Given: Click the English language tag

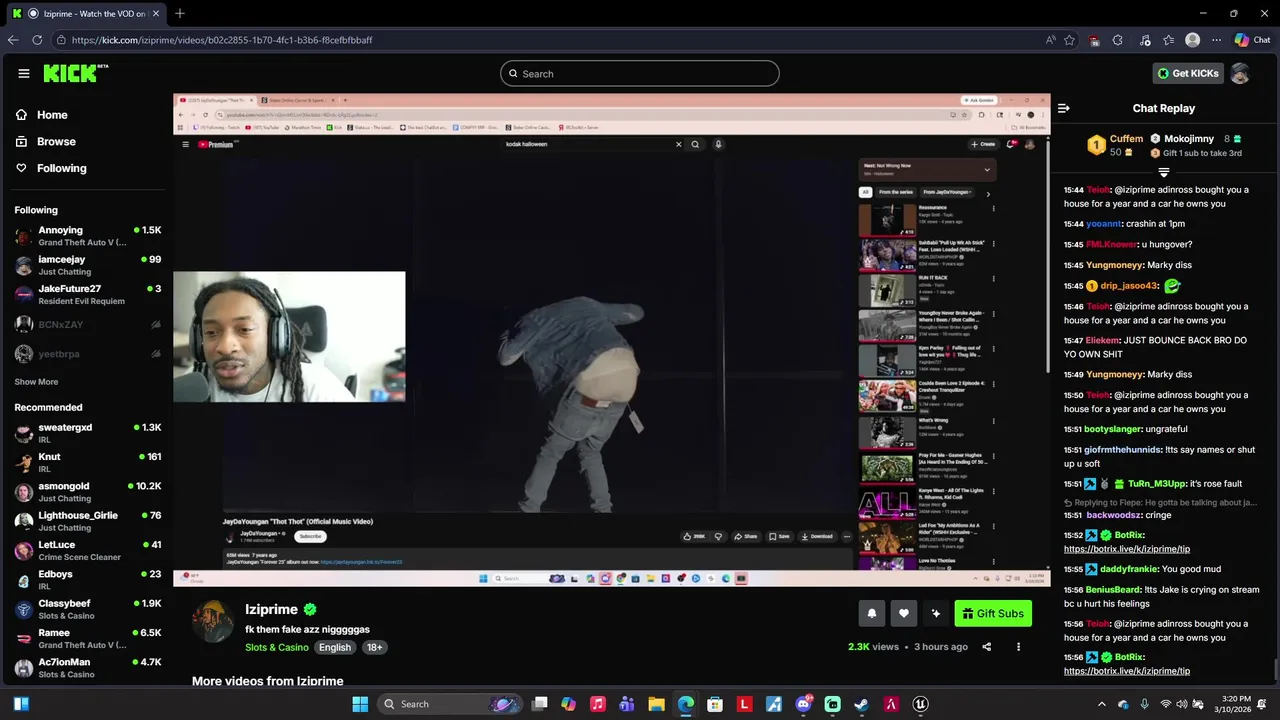Looking at the screenshot, I should point(335,647).
